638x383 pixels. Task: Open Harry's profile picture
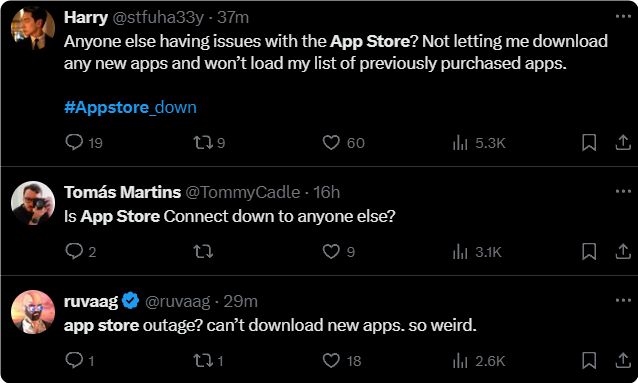coord(33,28)
